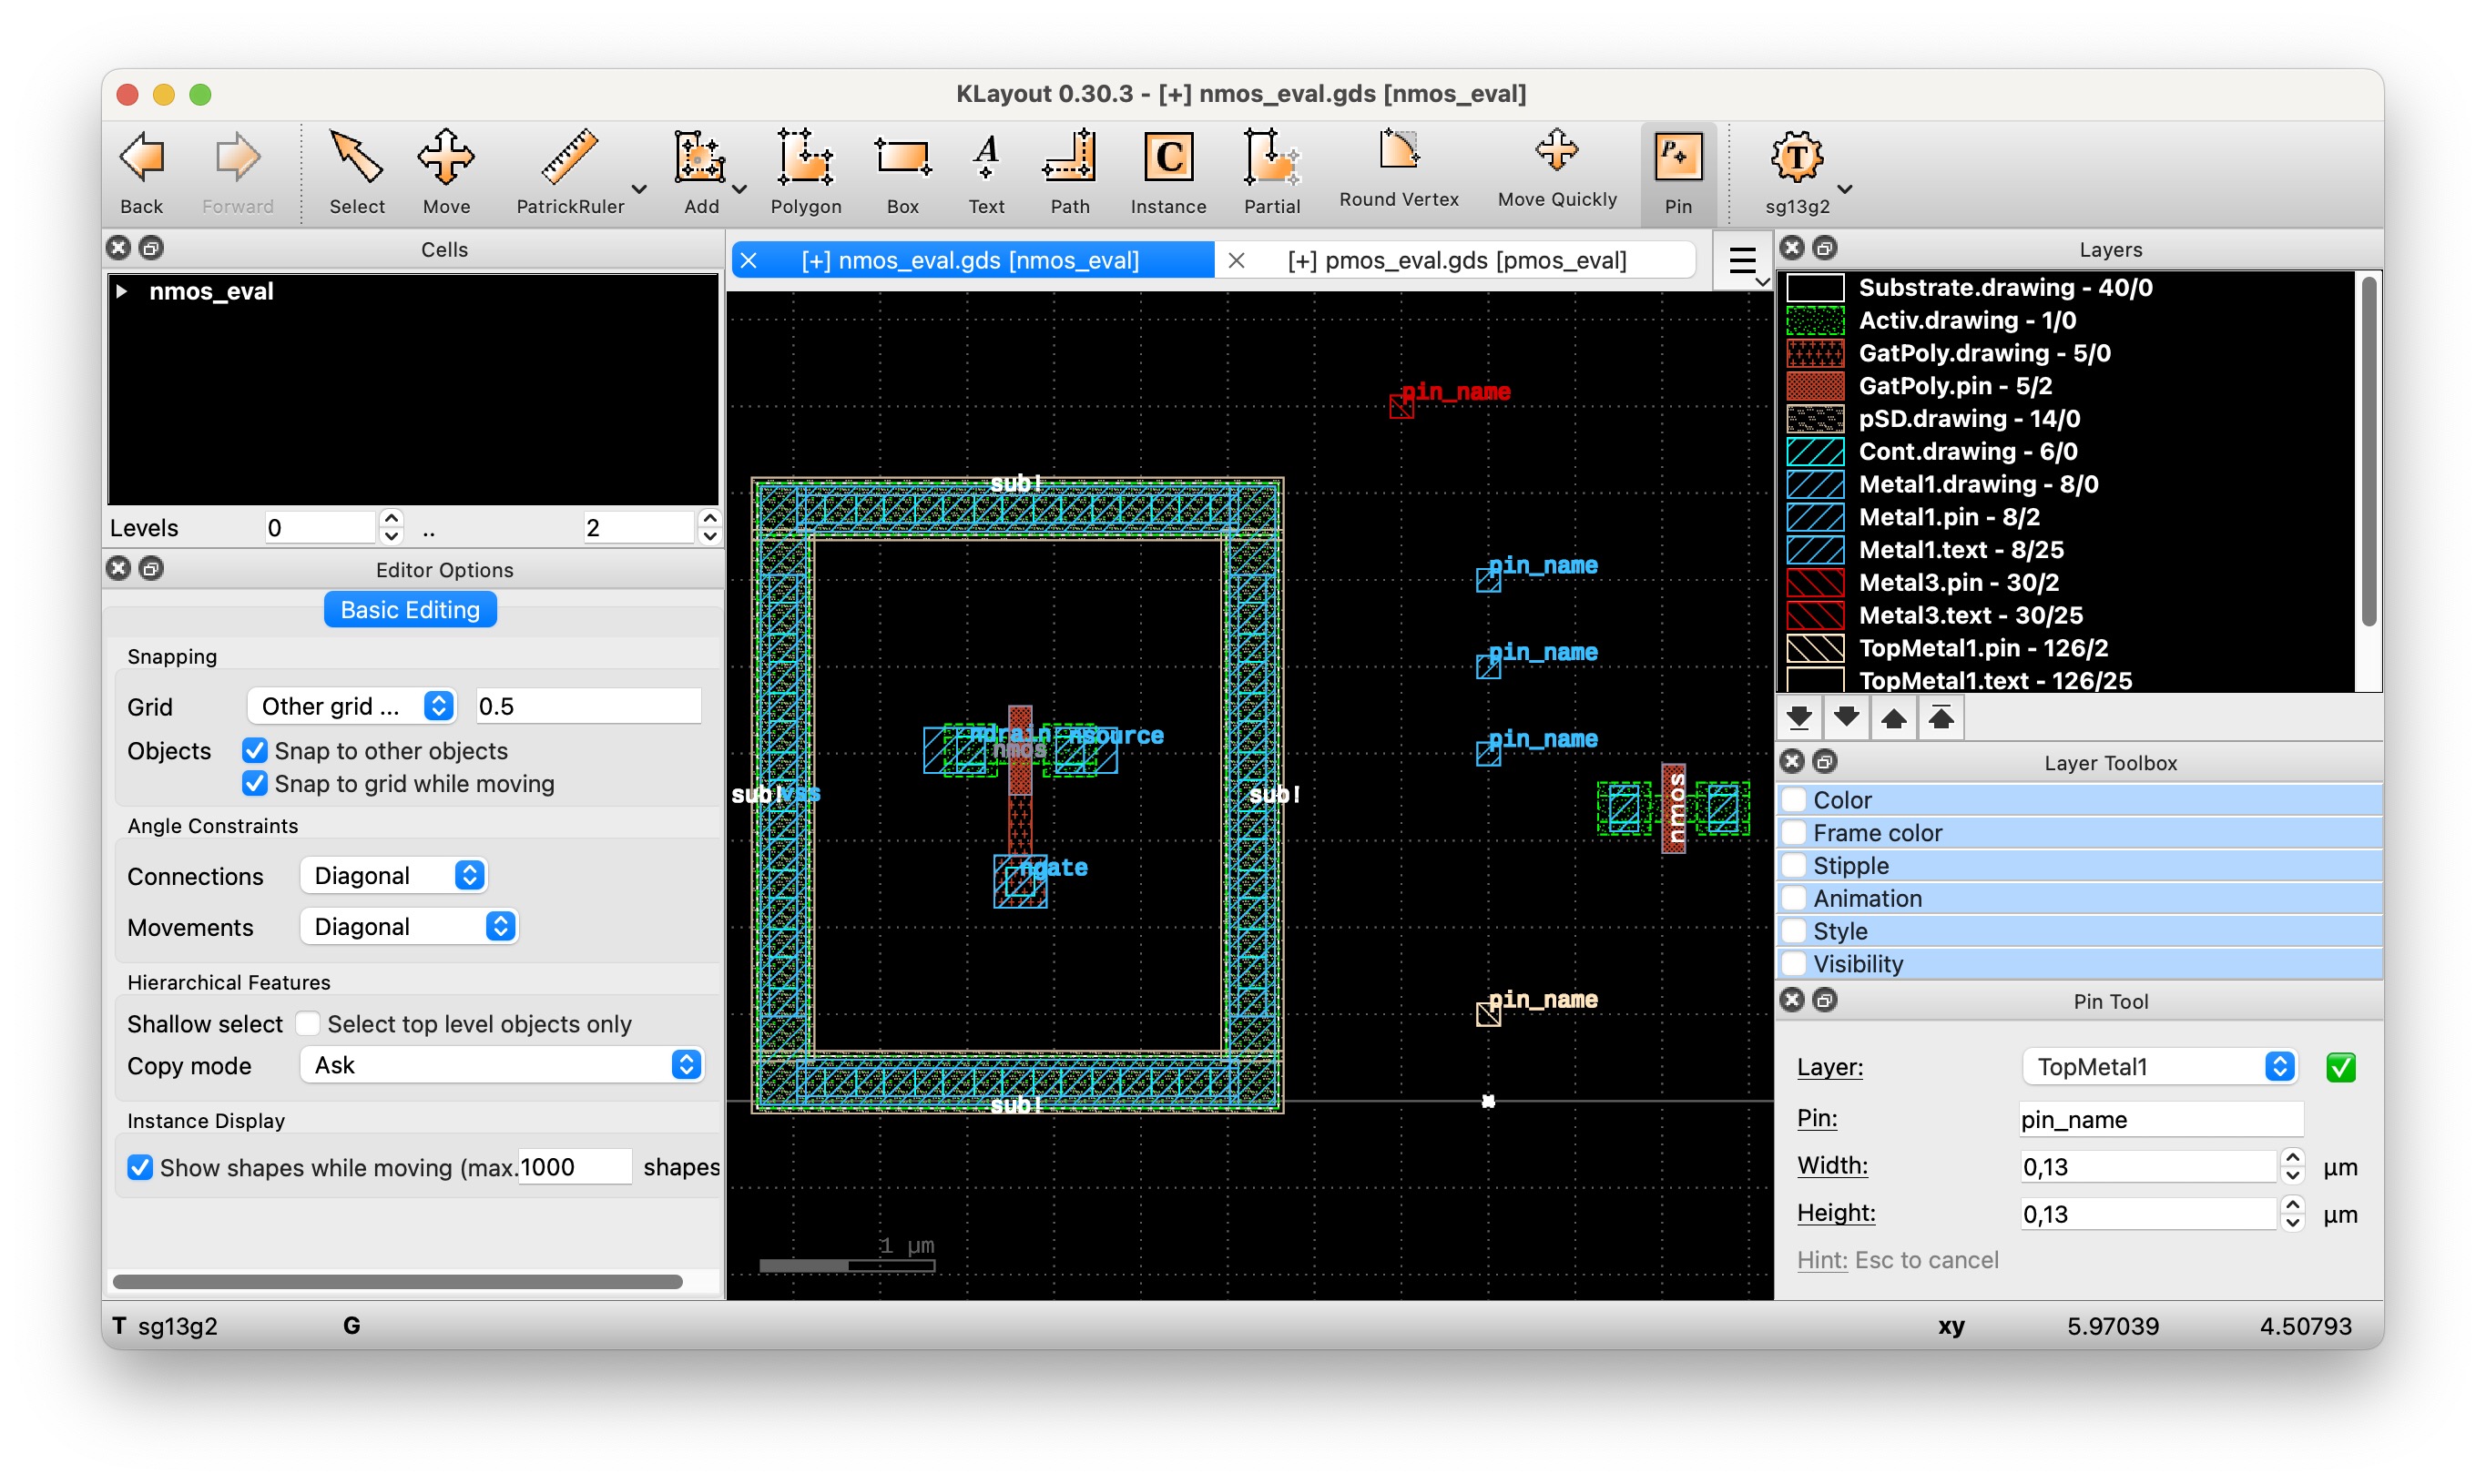
Task: Open the Copy mode dropdown
Action: (502, 1065)
